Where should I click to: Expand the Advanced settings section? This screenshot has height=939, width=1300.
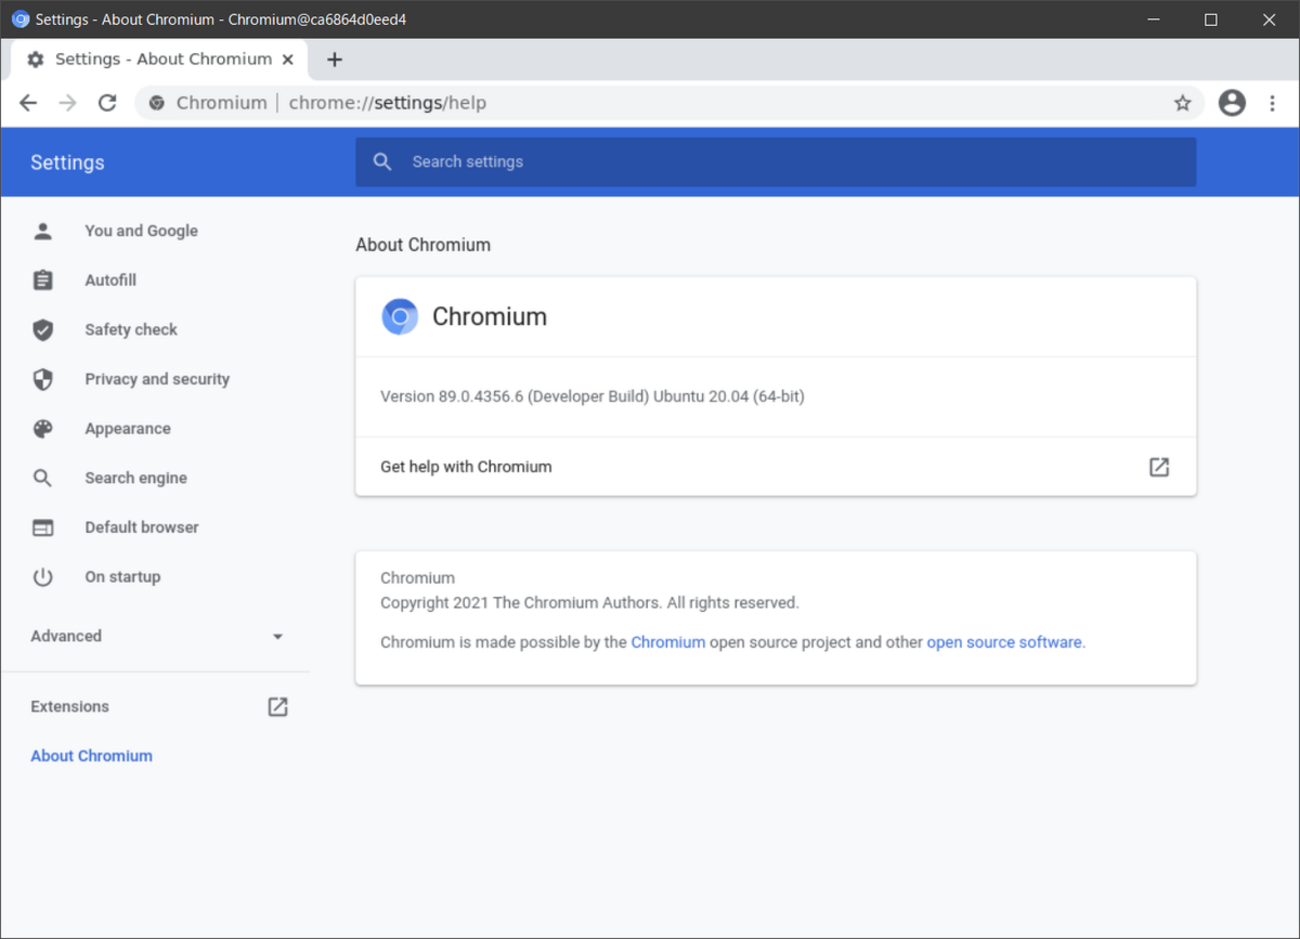[157, 636]
